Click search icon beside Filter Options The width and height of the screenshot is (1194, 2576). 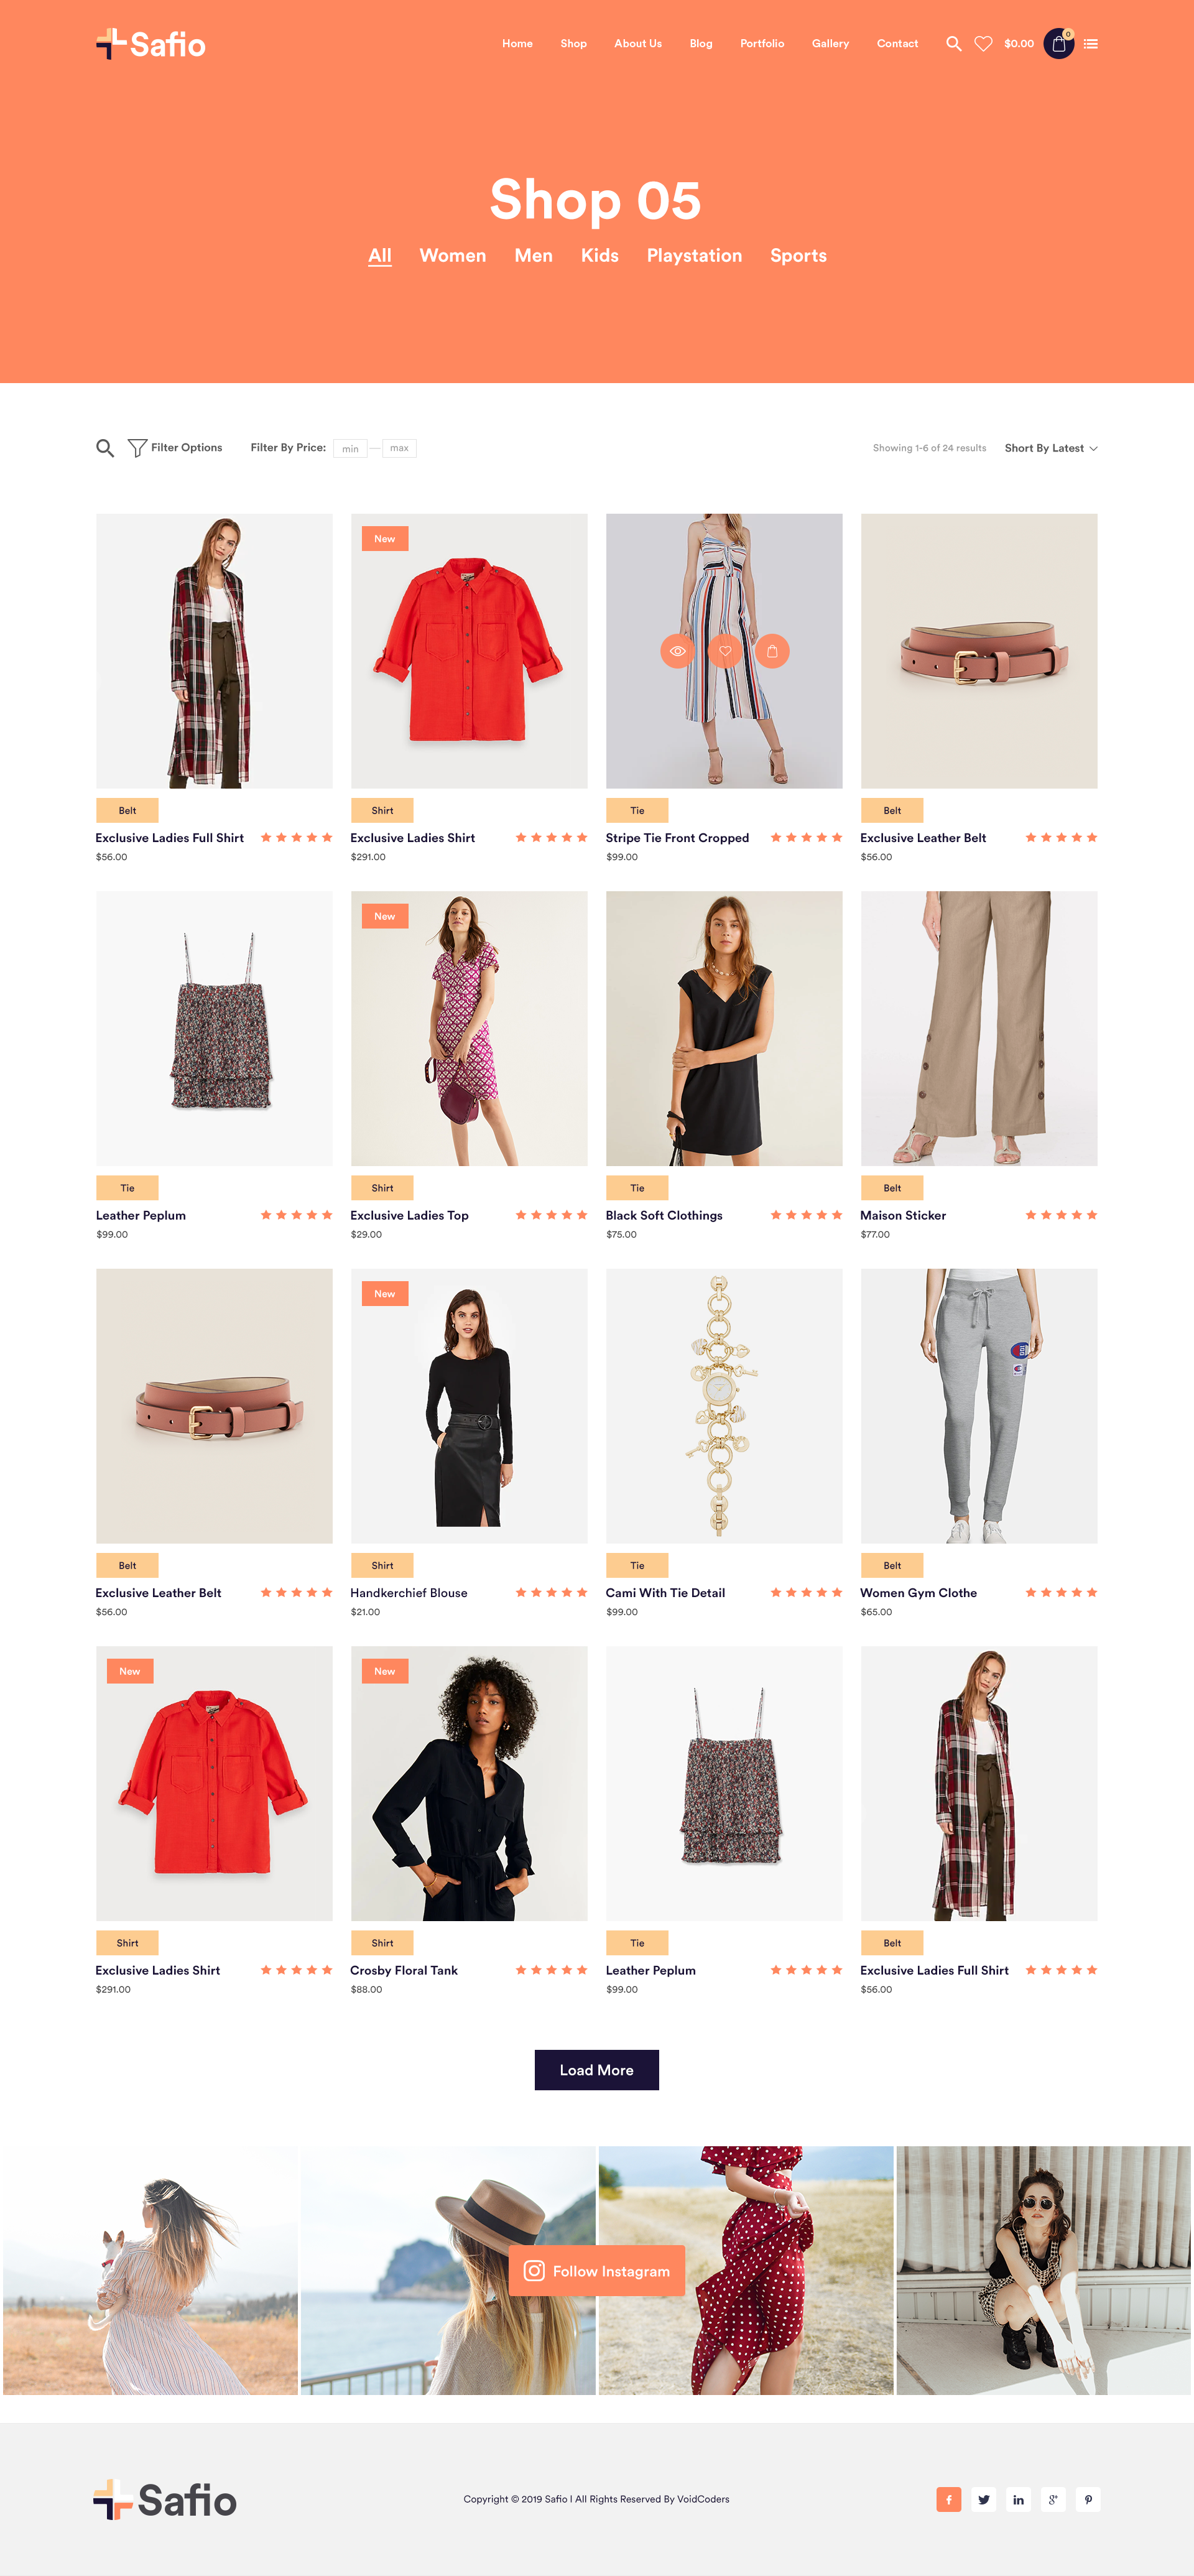coord(105,448)
